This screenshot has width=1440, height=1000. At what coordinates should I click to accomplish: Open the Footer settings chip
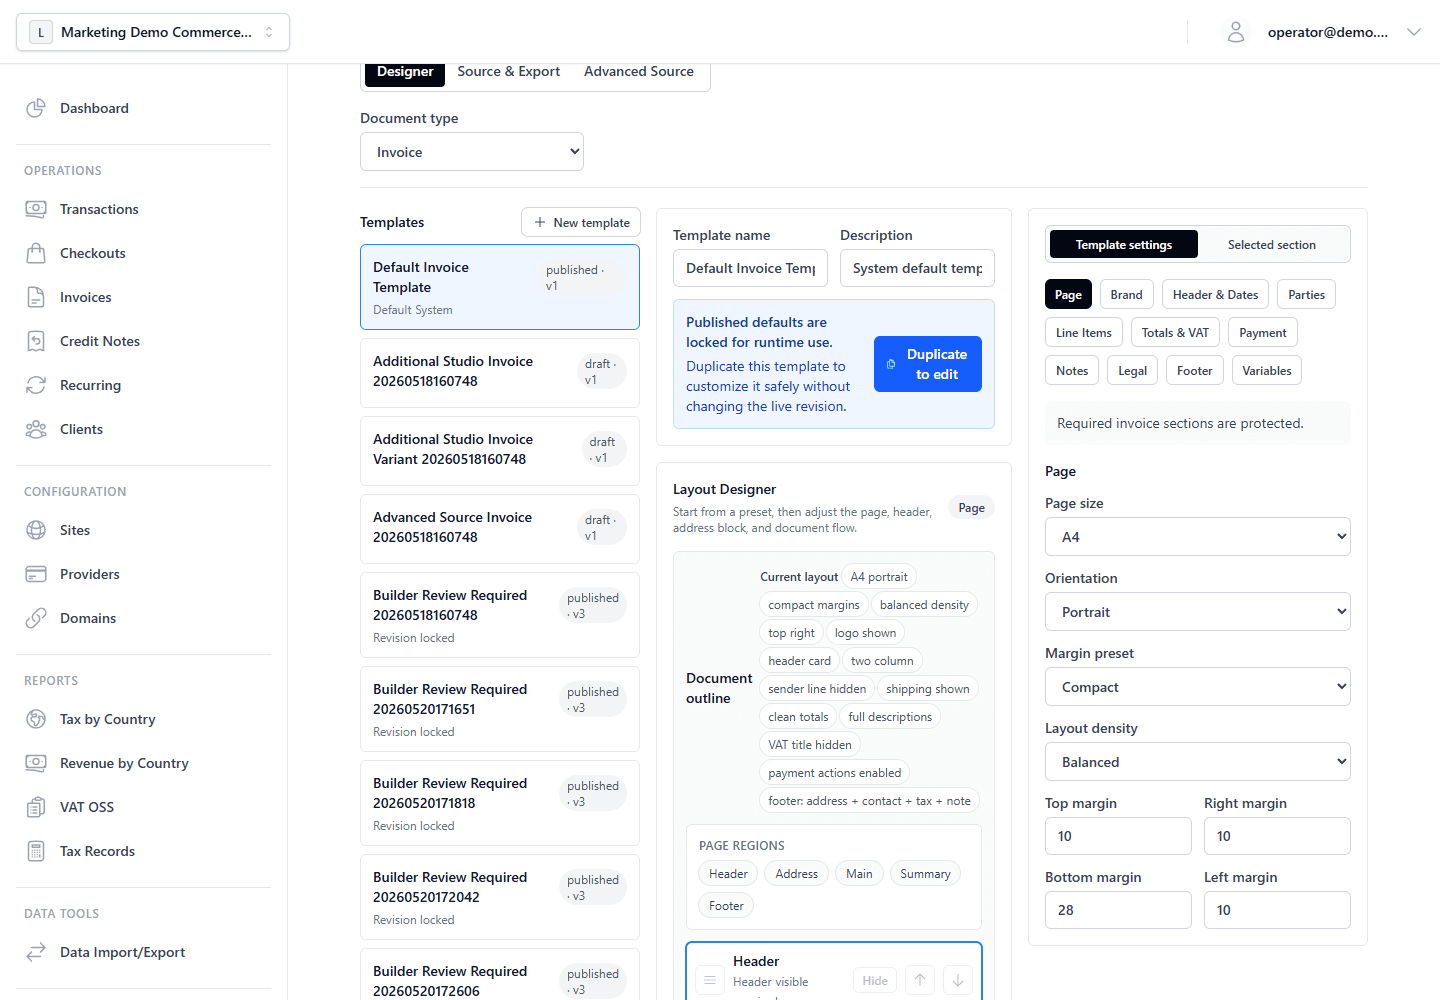pyautogui.click(x=1194, y=371)
